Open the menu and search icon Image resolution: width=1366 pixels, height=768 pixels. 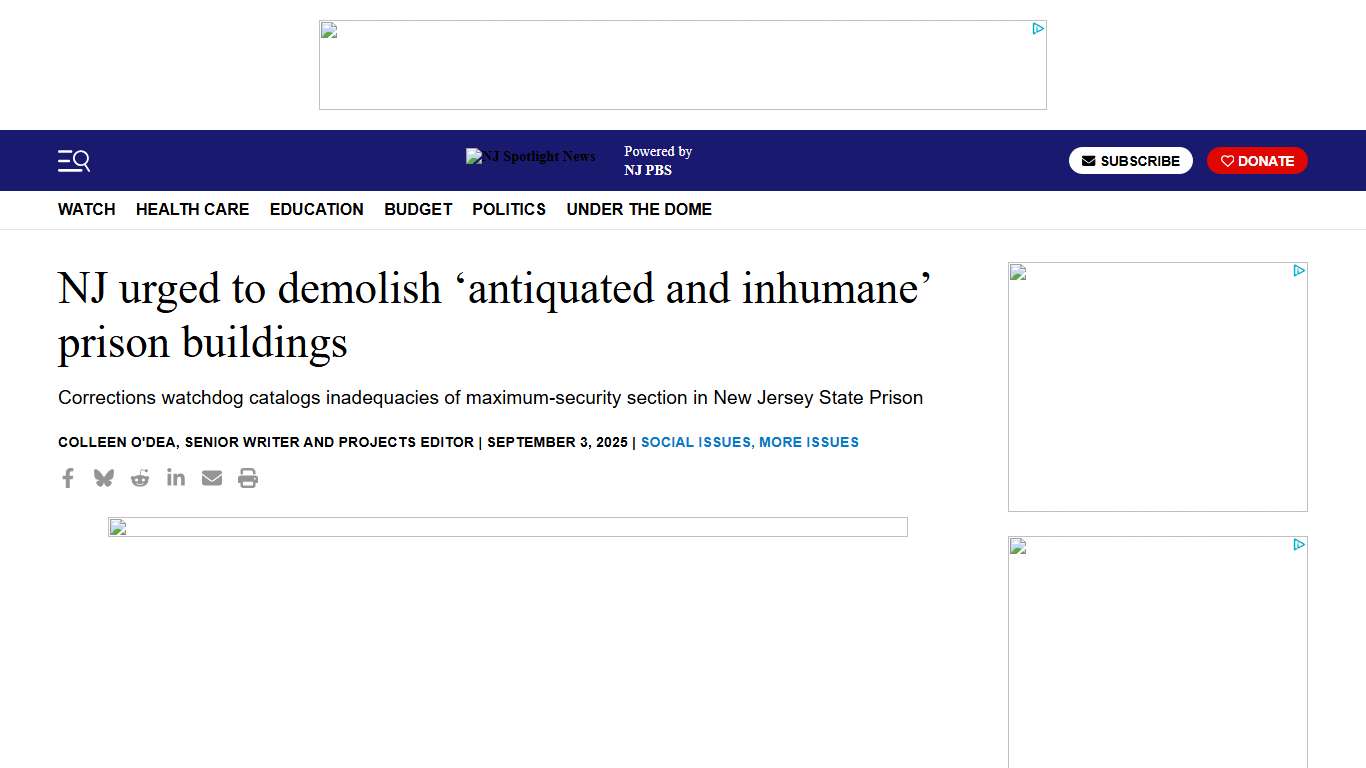tap(74, 161)
